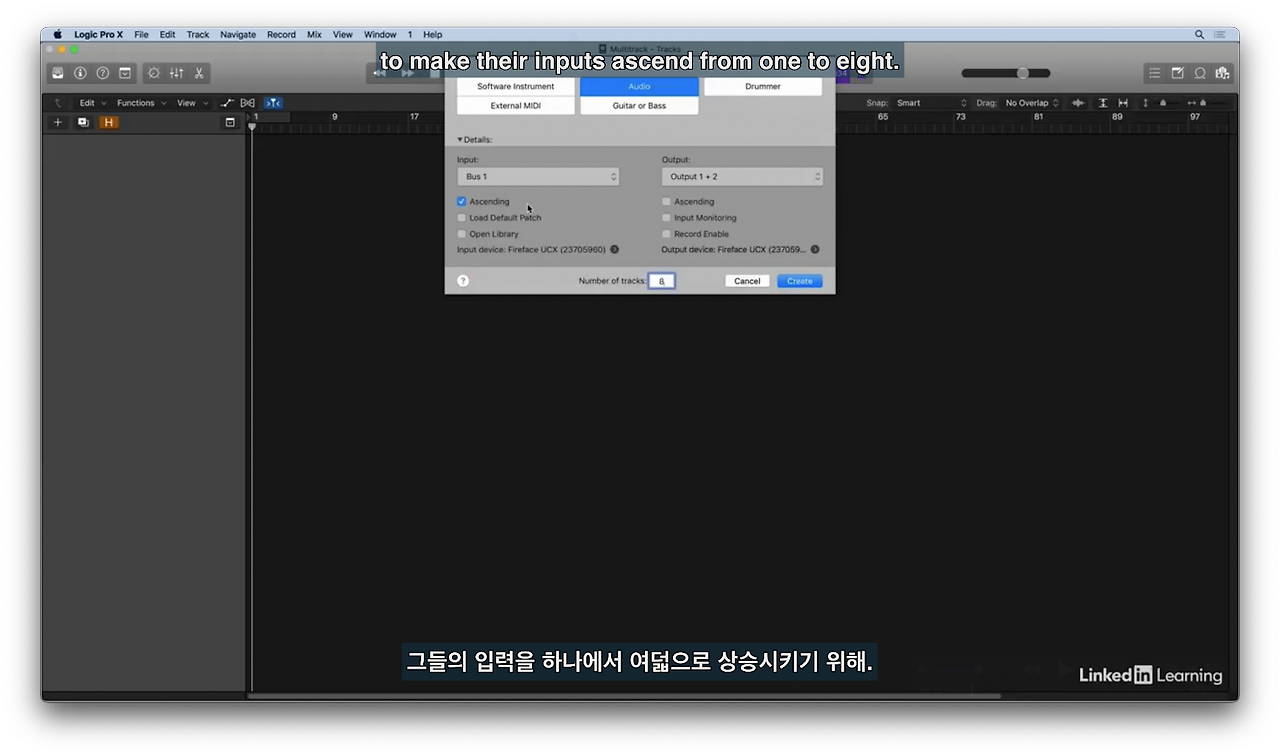Open the Mixer sliders button
The height and width of the screenshot is (756, 1280).
176,73
